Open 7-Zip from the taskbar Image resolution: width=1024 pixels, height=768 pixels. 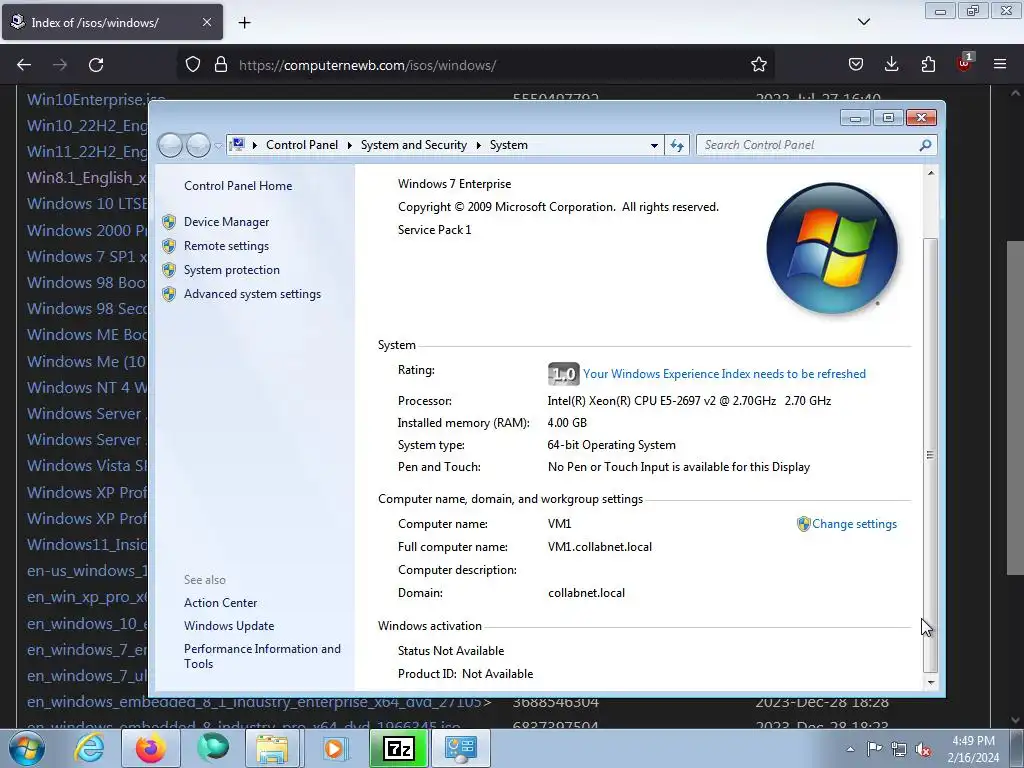click(398, 748)
